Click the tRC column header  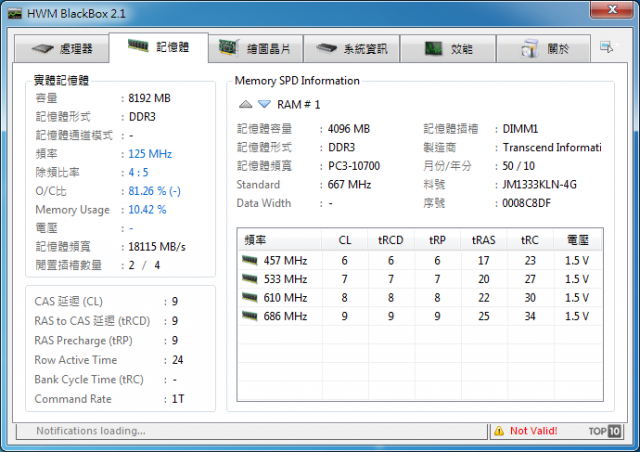click(x=530, y=240)
